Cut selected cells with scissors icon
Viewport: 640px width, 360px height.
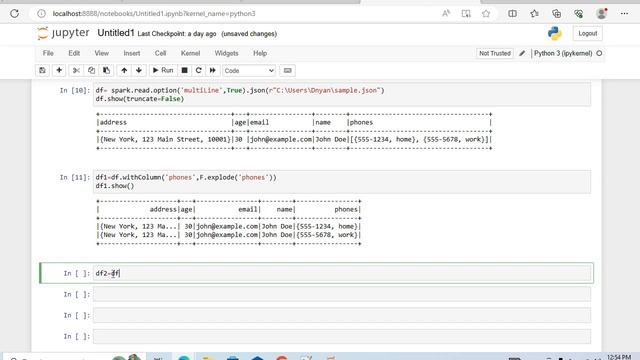(76, 71)
